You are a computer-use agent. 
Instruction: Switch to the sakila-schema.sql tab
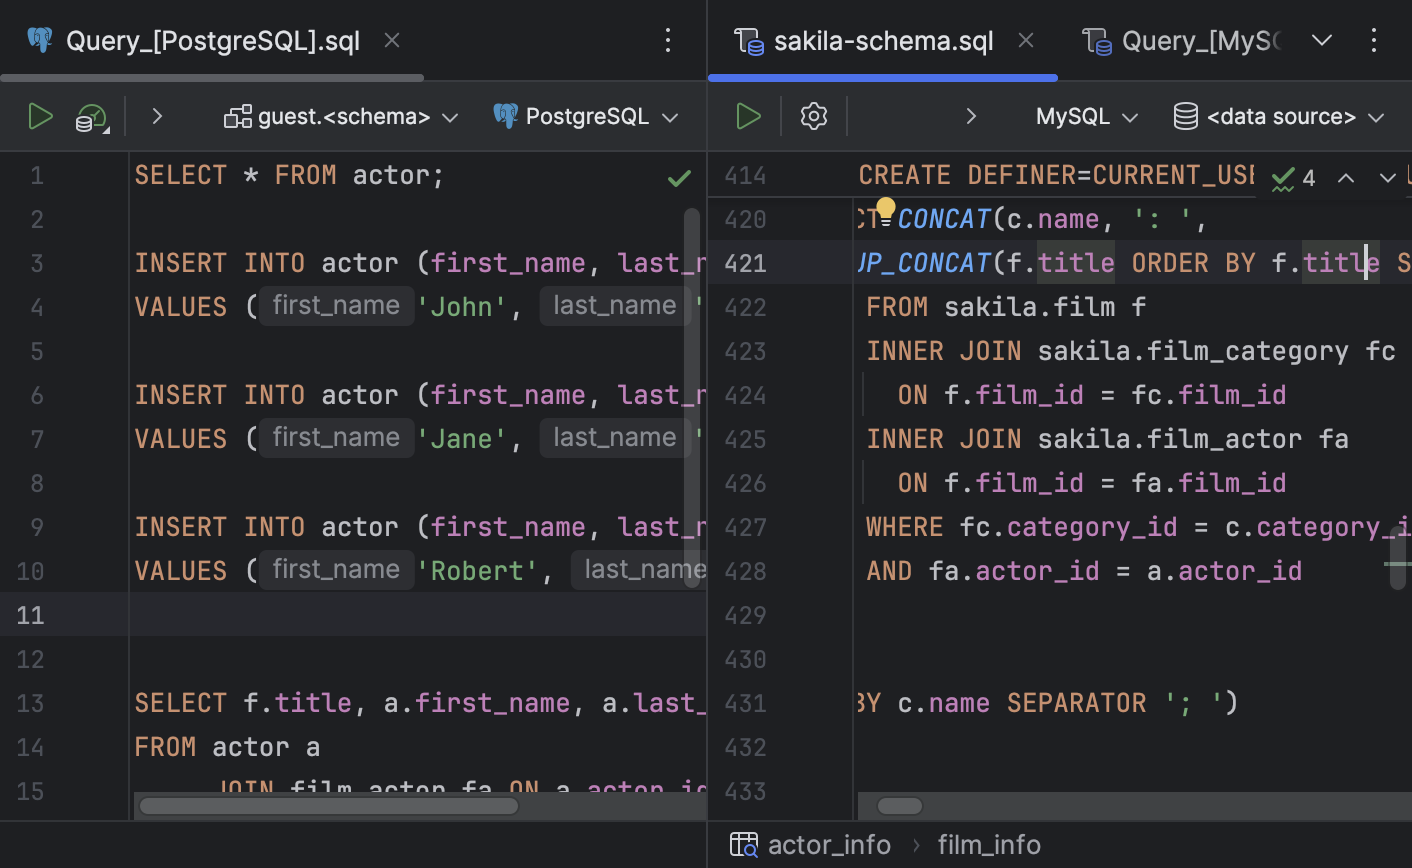tap(883, 40)
